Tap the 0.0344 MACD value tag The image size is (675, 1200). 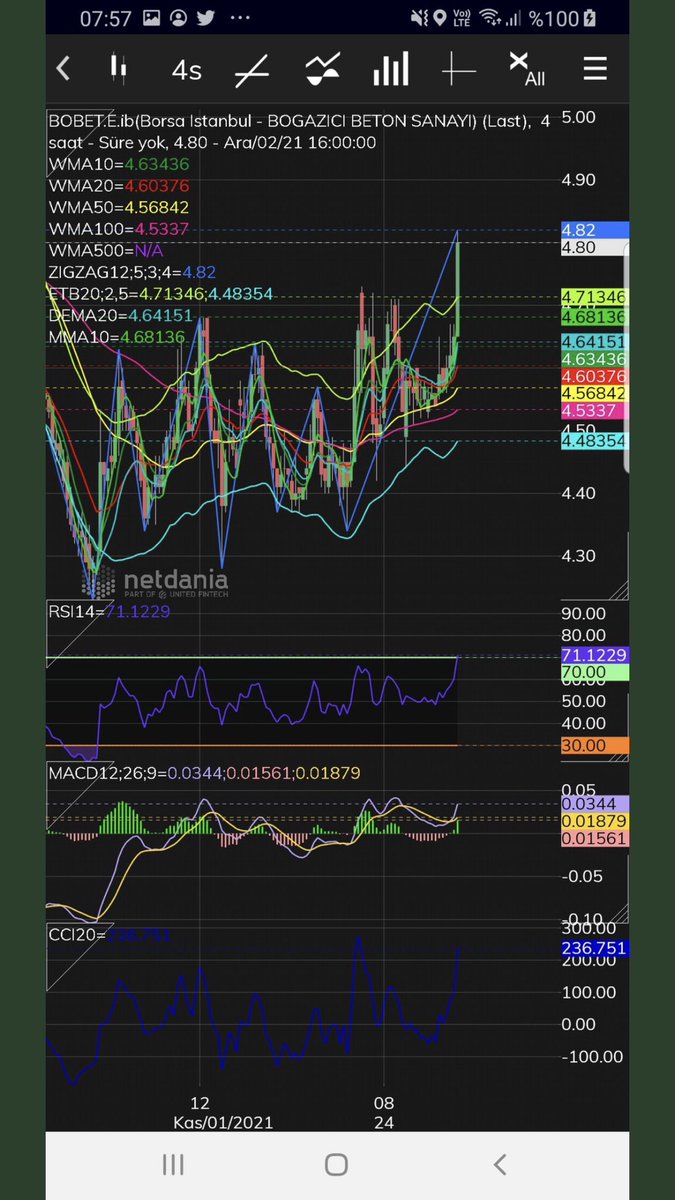pyautogui.click(x=594, y=803)
